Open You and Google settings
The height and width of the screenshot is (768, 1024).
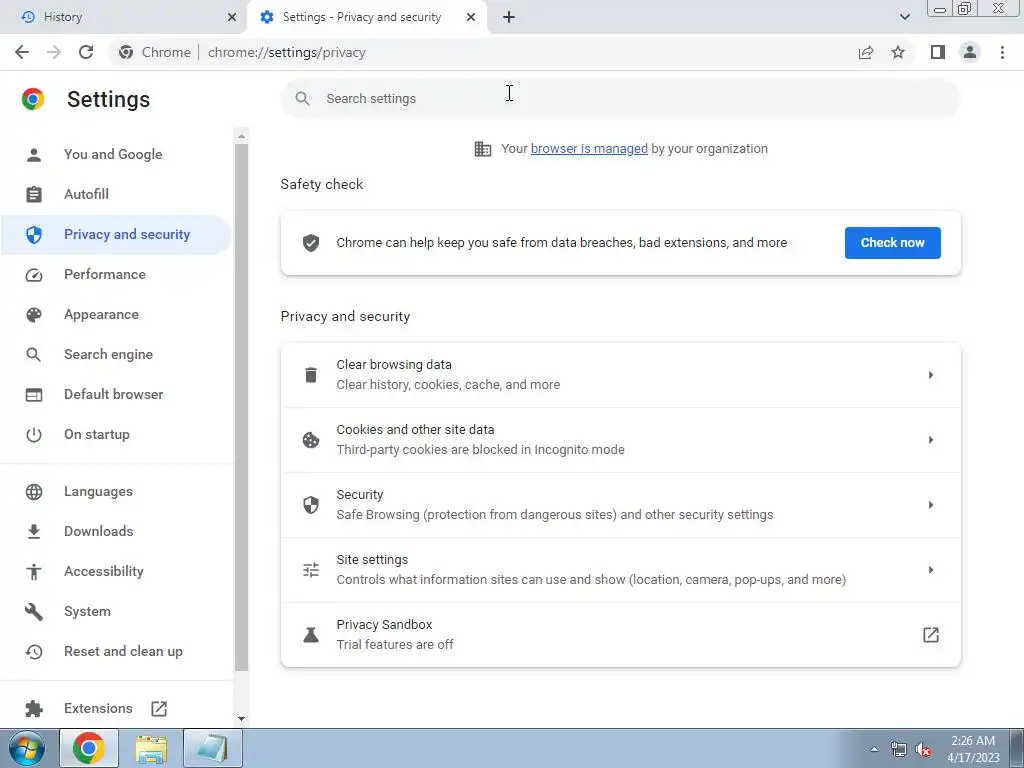pyautogui.click(x=116, y=155)
